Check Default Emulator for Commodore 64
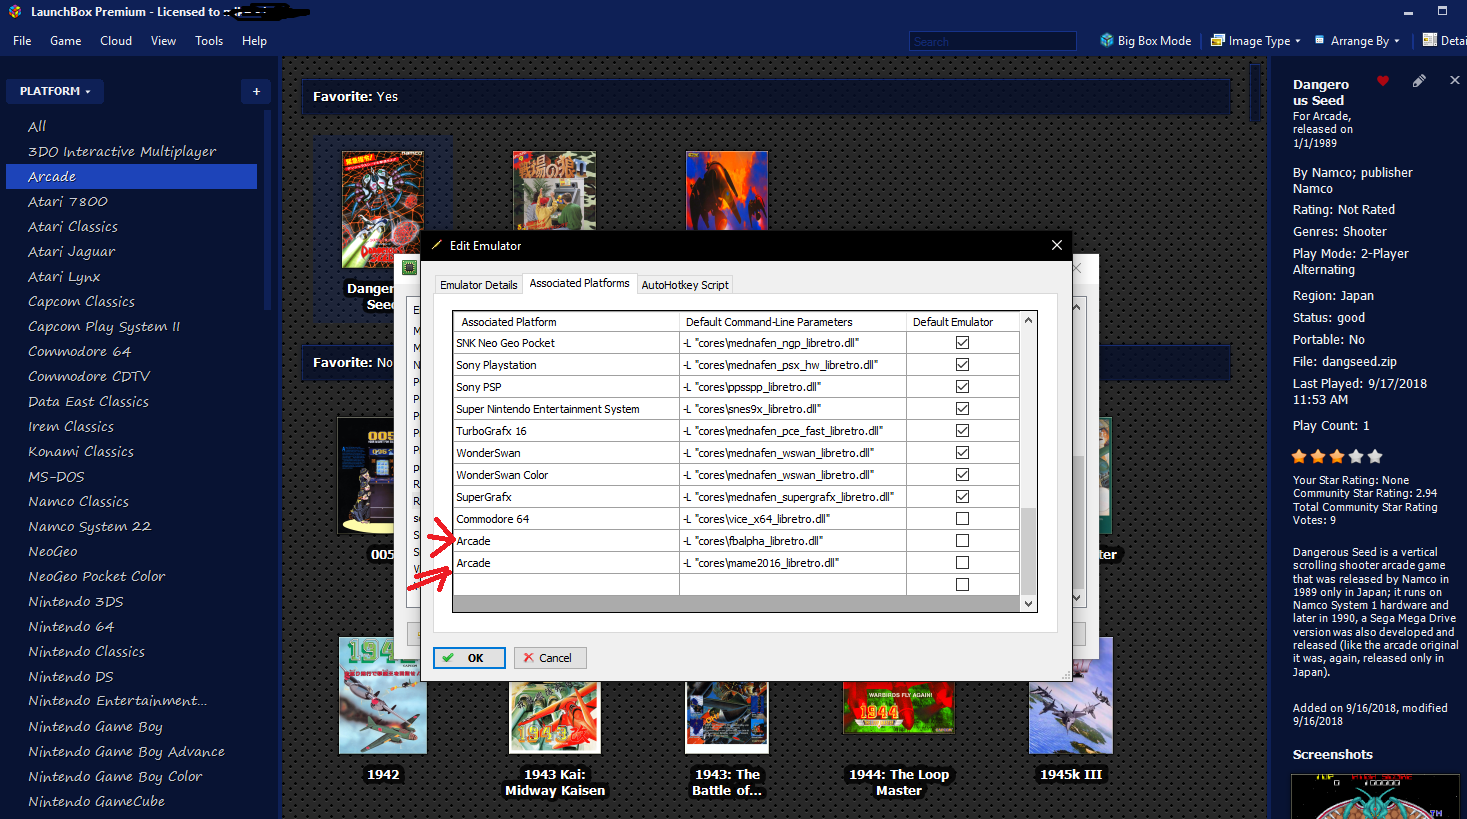Viewport: 1467px width, 819px height. pos(962,518)
